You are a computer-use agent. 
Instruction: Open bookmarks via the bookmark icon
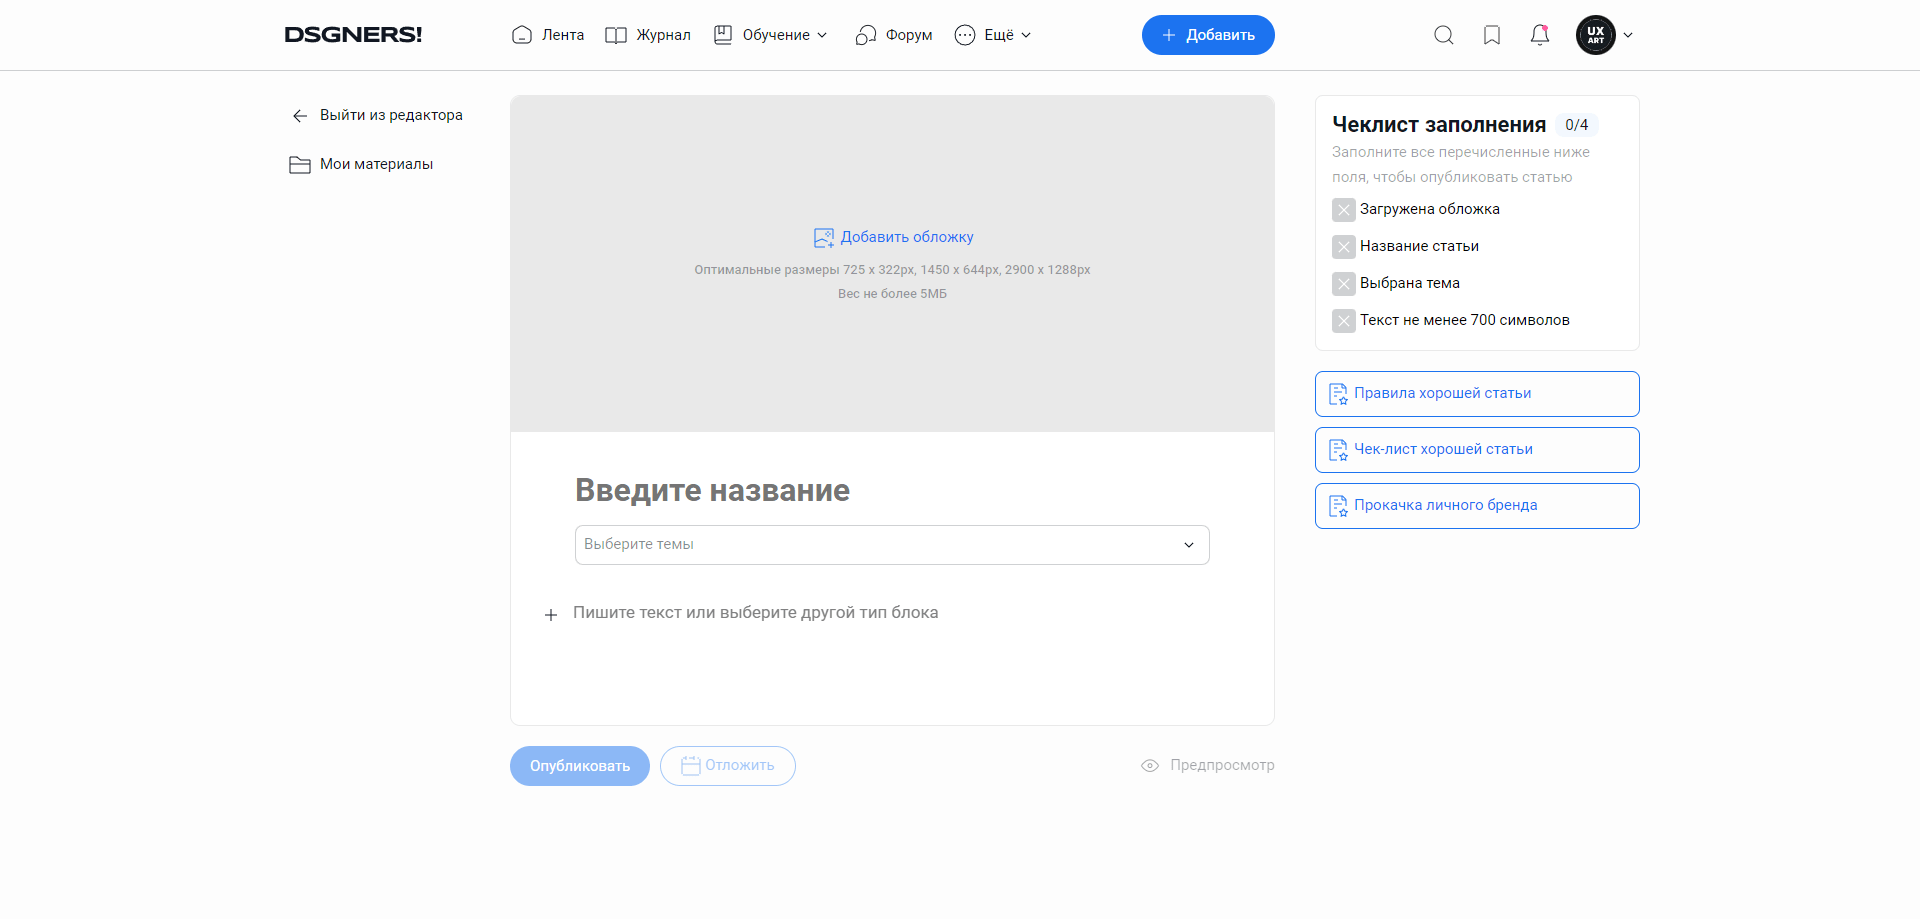1492,34
